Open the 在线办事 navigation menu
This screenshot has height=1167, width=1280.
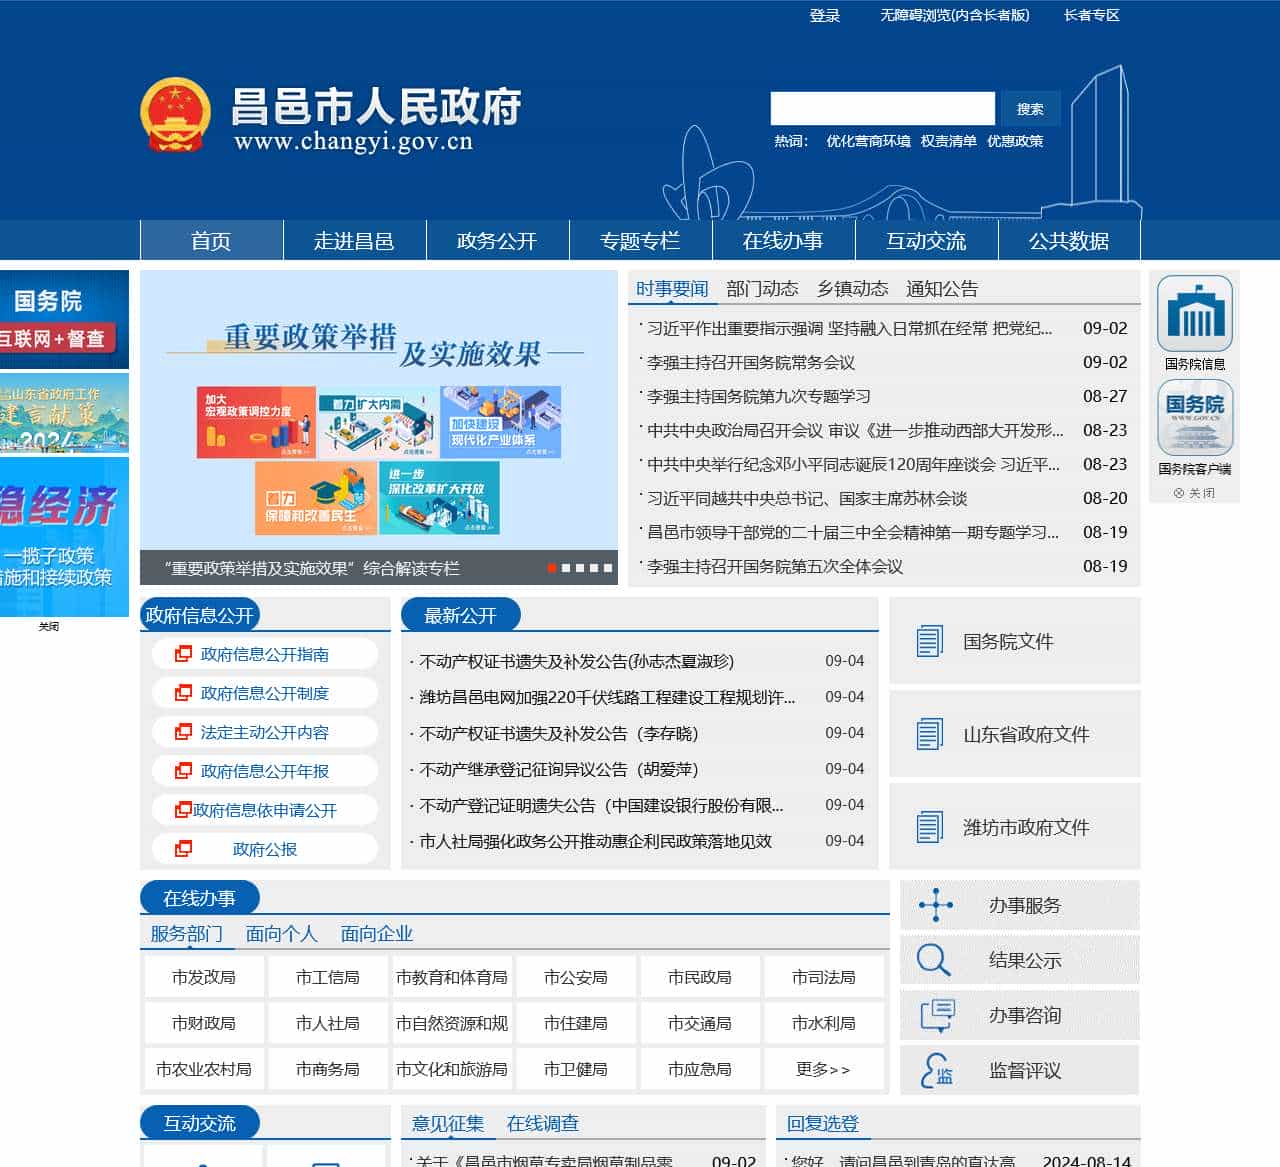(783, 241)
